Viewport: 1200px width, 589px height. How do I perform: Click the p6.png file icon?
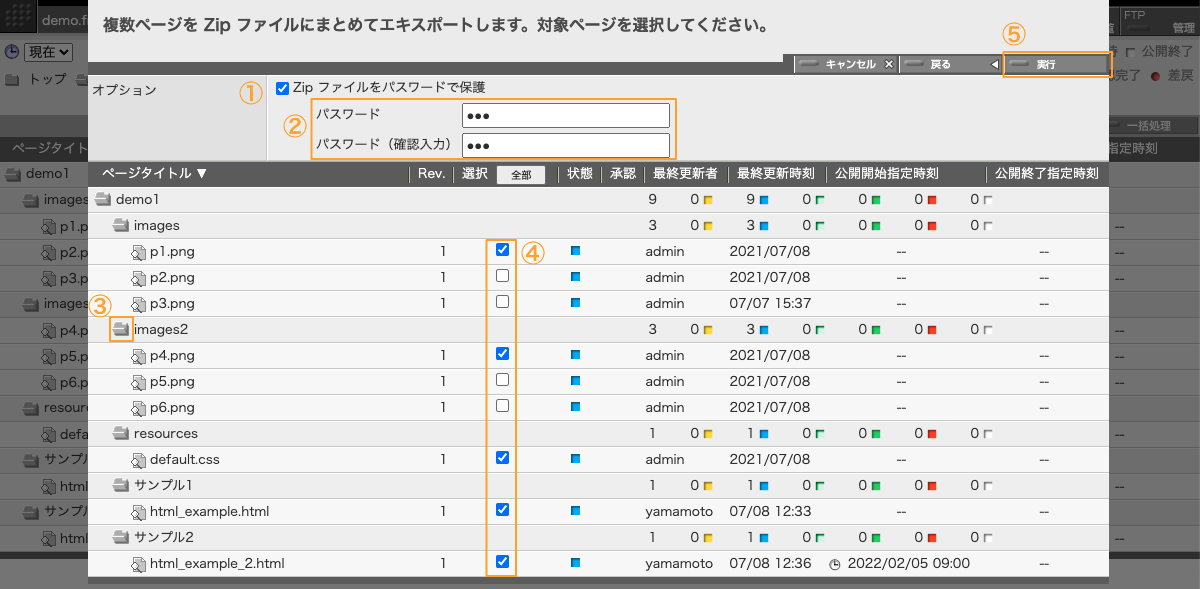click(138, 408)
